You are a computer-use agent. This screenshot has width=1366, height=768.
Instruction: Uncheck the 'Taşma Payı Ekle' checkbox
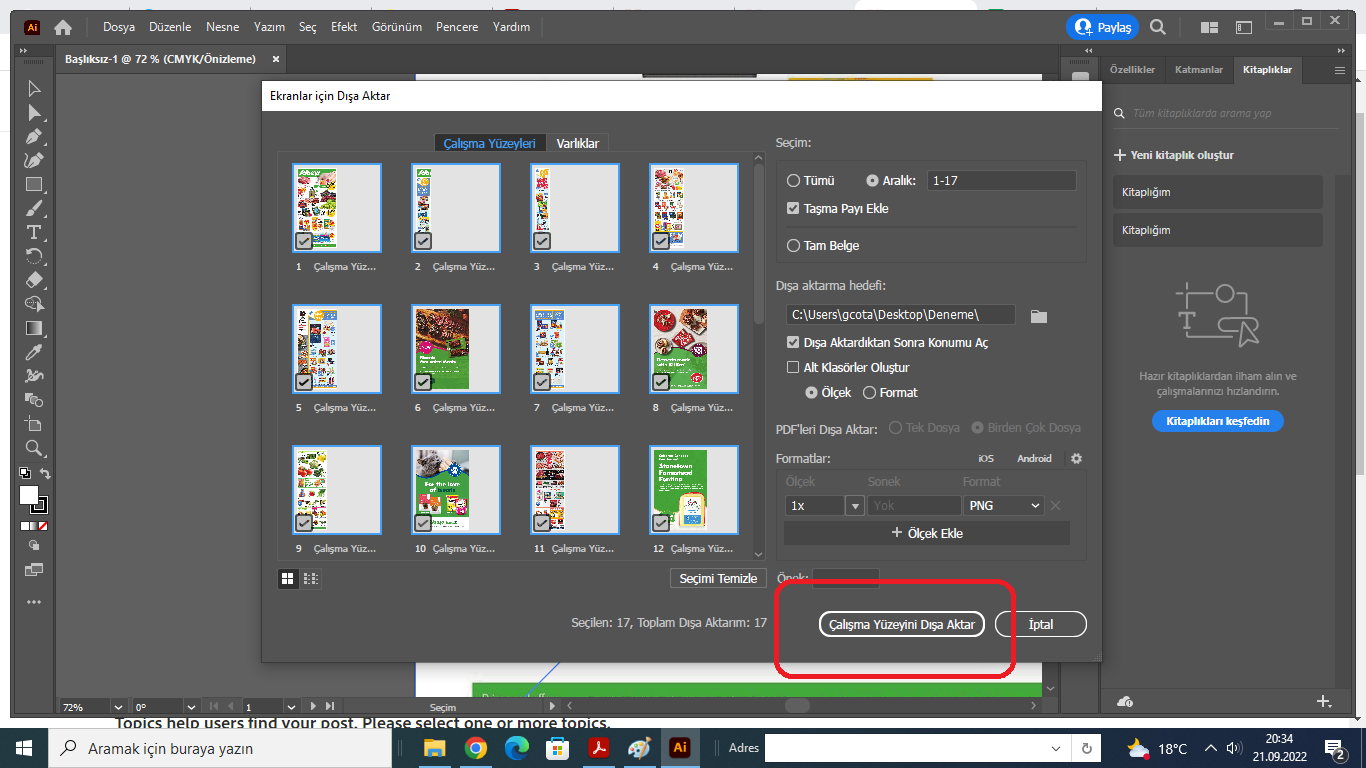coord(793,208)
